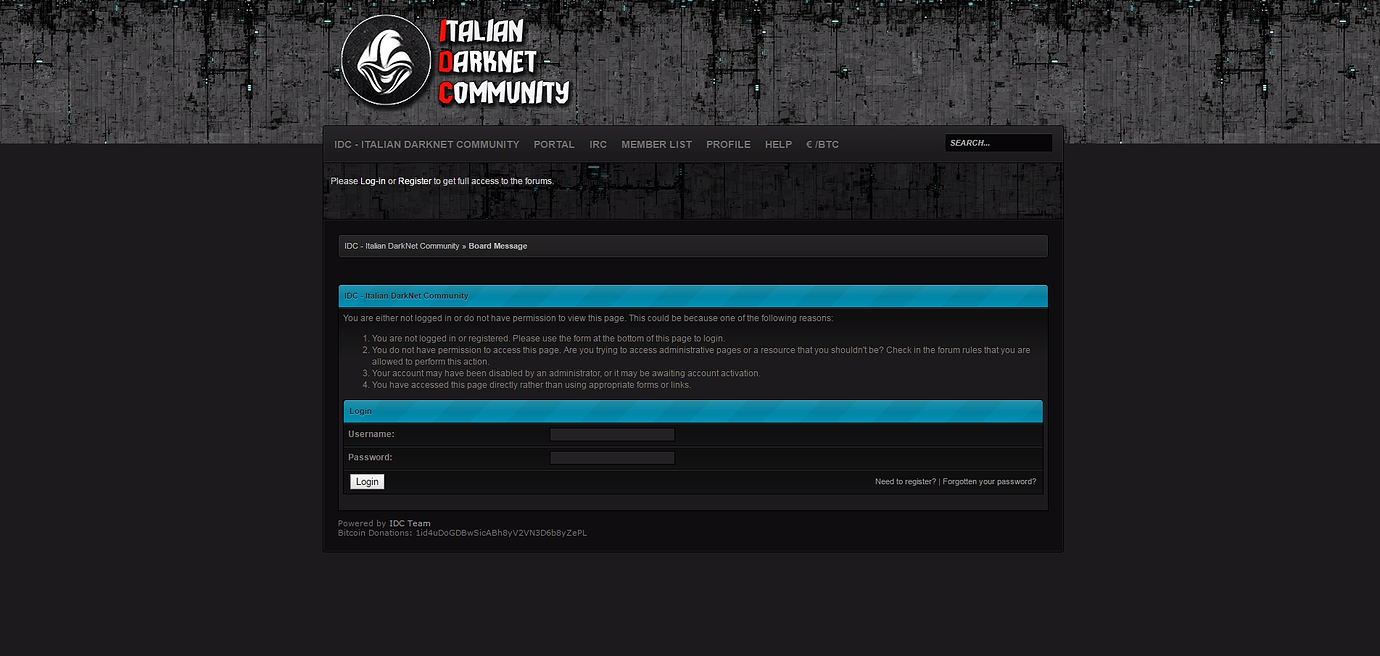This screenshot has height=656, width=1380.
Task: Click the Password input field
Action: [x=612, y=458]
